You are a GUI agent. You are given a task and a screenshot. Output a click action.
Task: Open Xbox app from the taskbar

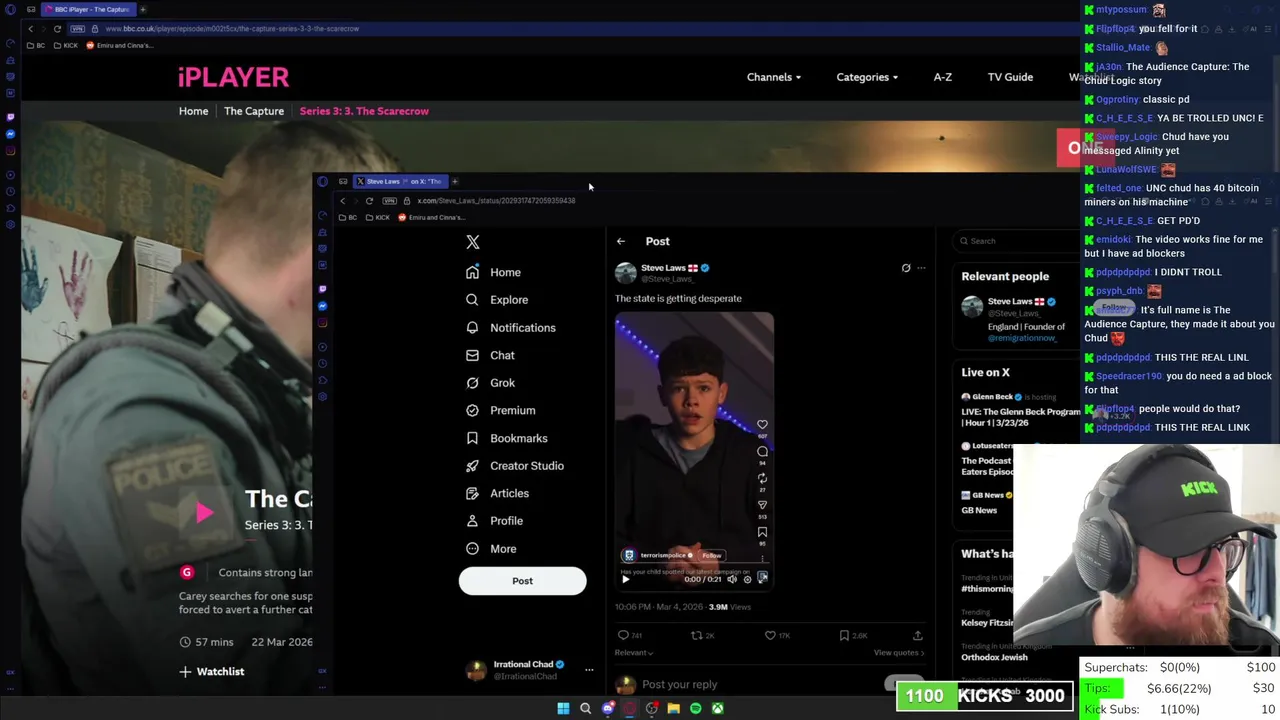(x=718, y=708)
